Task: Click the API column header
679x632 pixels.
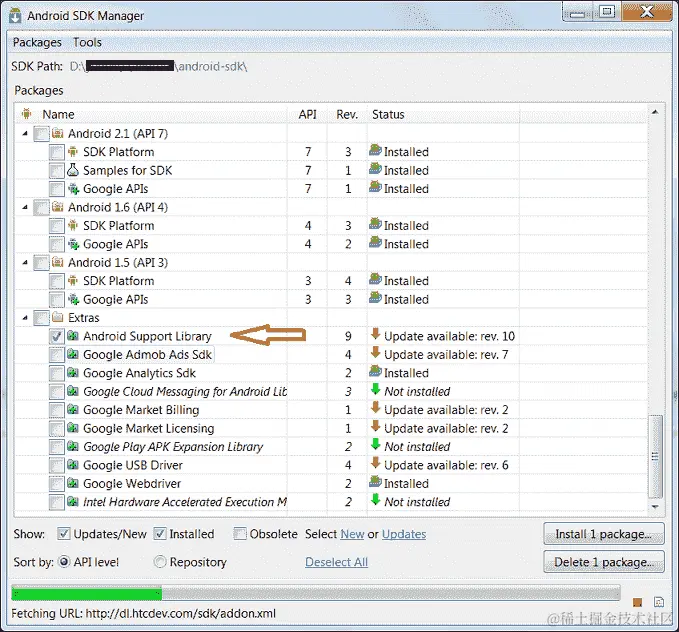Action: pos(307,114)
